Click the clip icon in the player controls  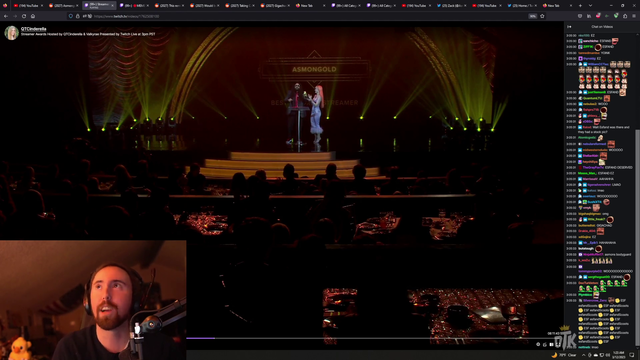coord(544,344)
